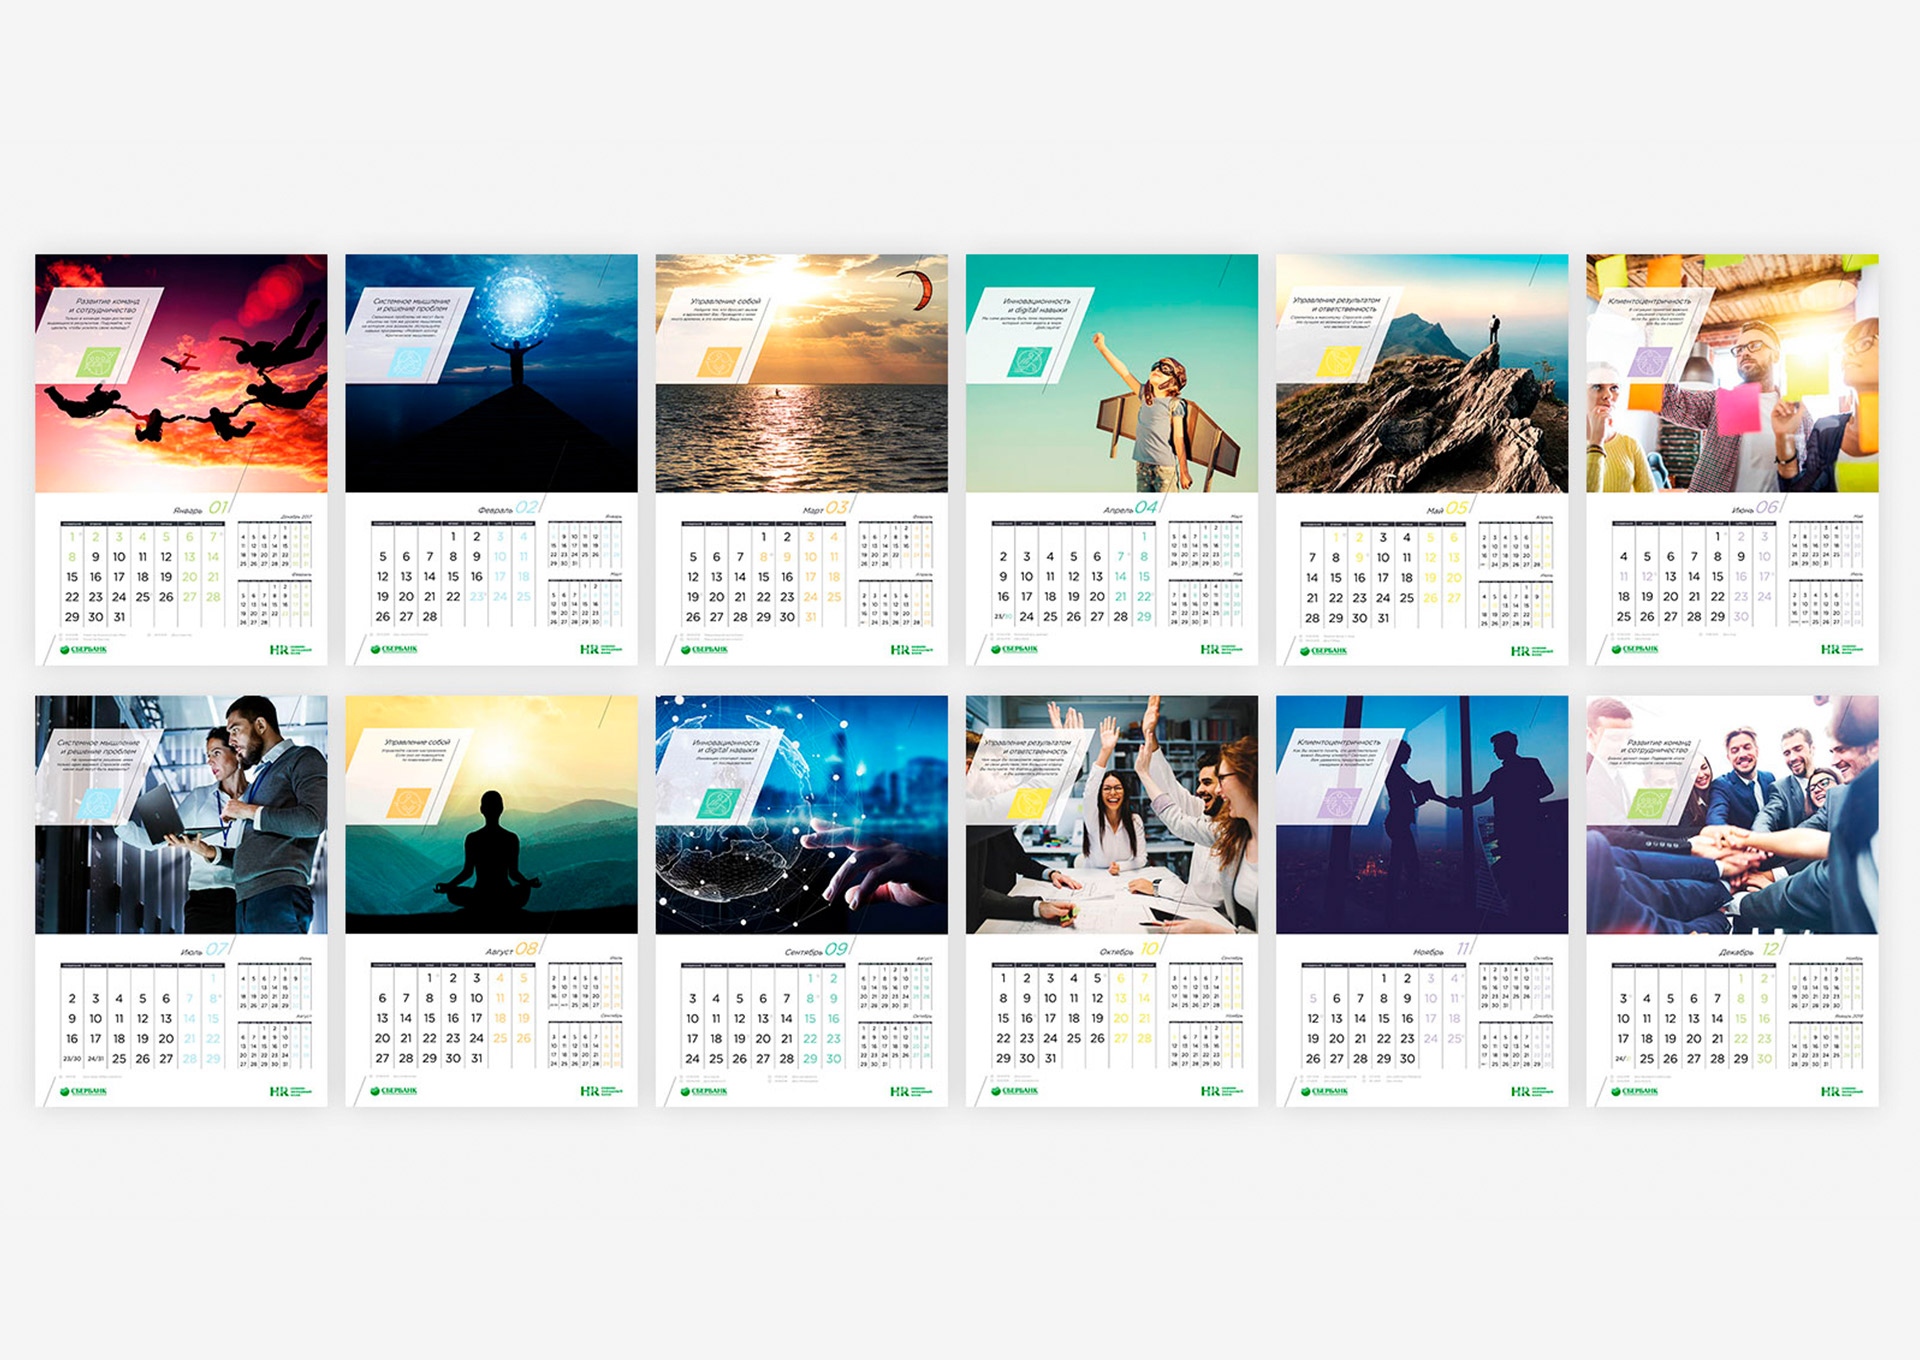
Task: Click the 'Декабрь 2017' mini calendar on the January page
Action: [276, 543]
